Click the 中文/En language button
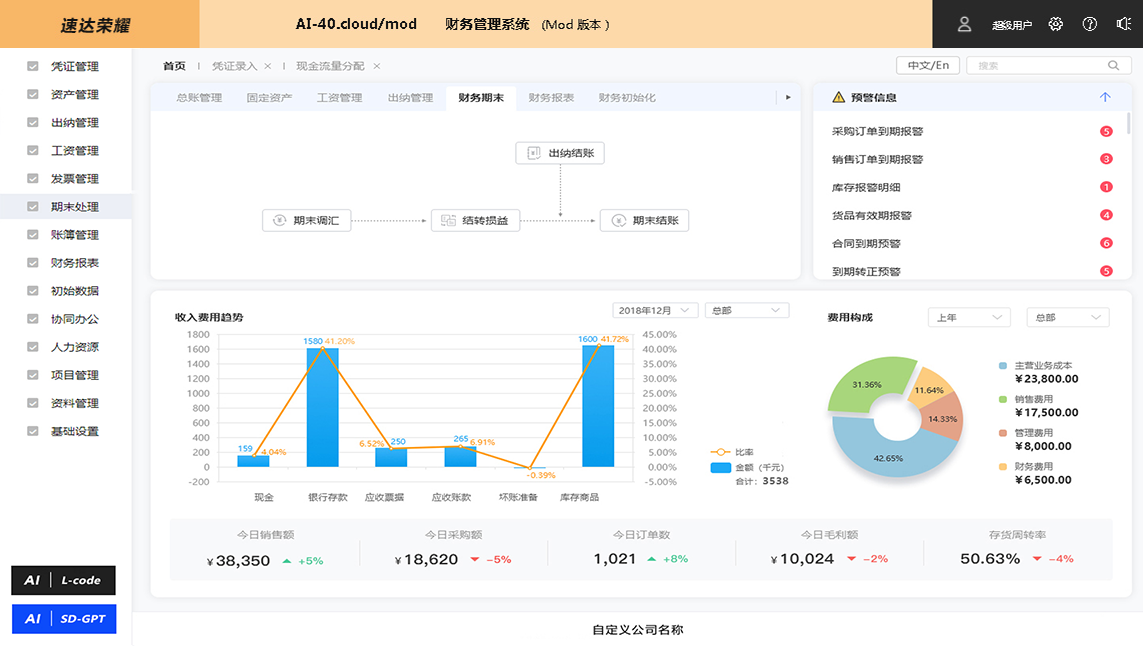1143x646 pixels. [928, 66]
